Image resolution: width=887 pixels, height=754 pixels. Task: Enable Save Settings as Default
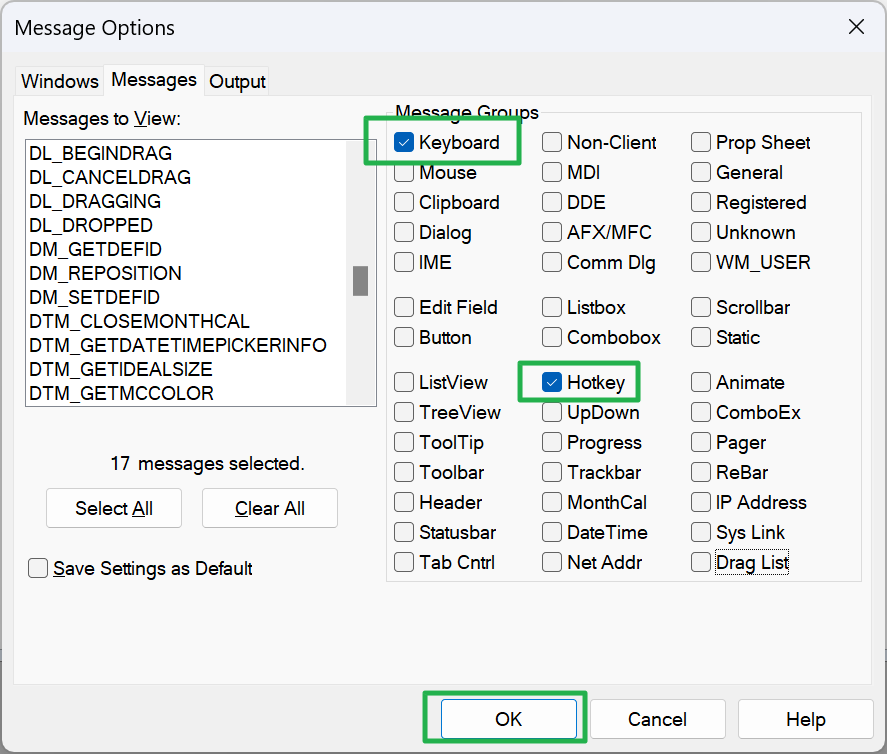pos(37,568)
